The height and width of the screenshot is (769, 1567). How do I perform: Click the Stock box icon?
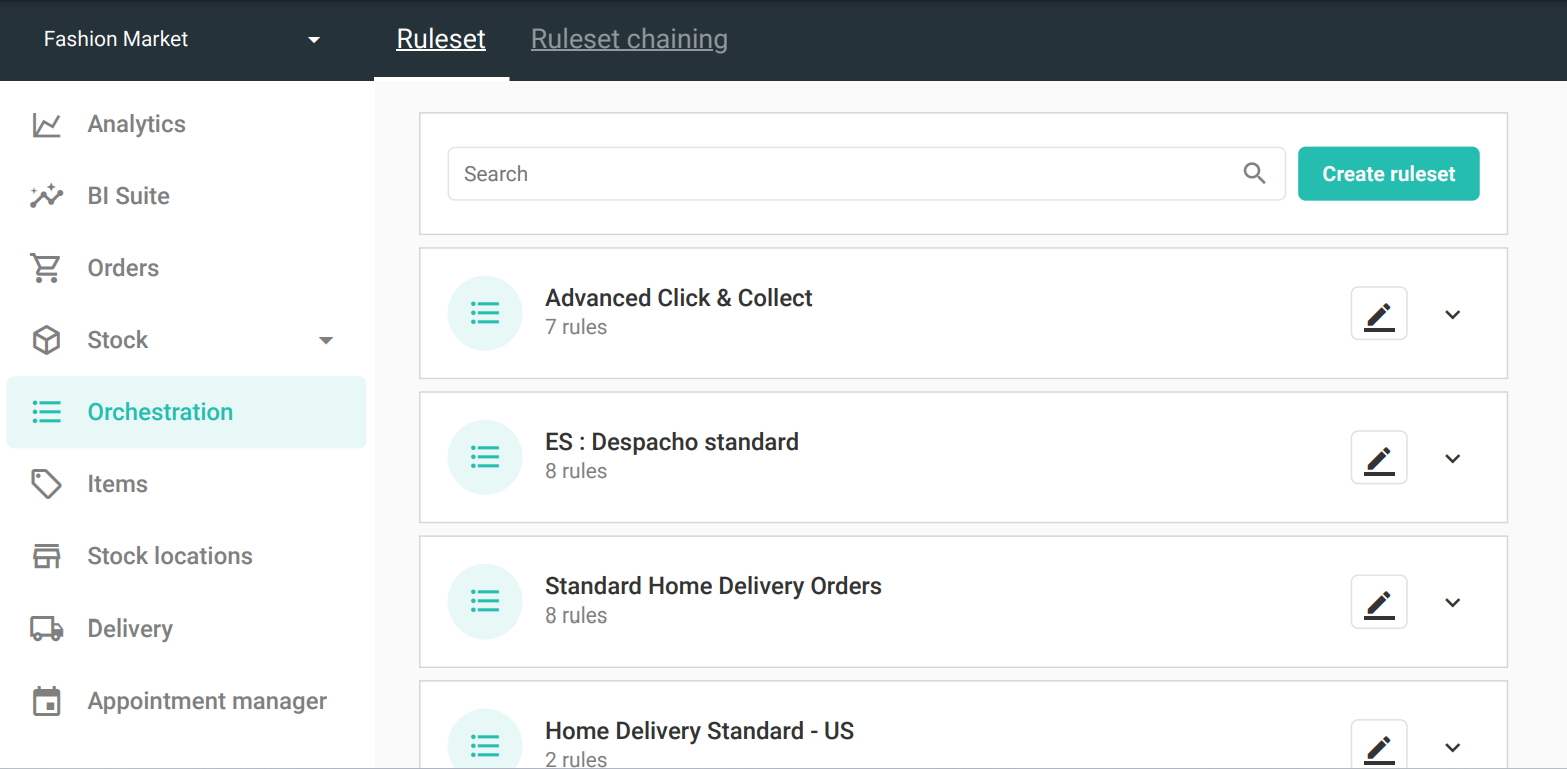tap(46, 340)
